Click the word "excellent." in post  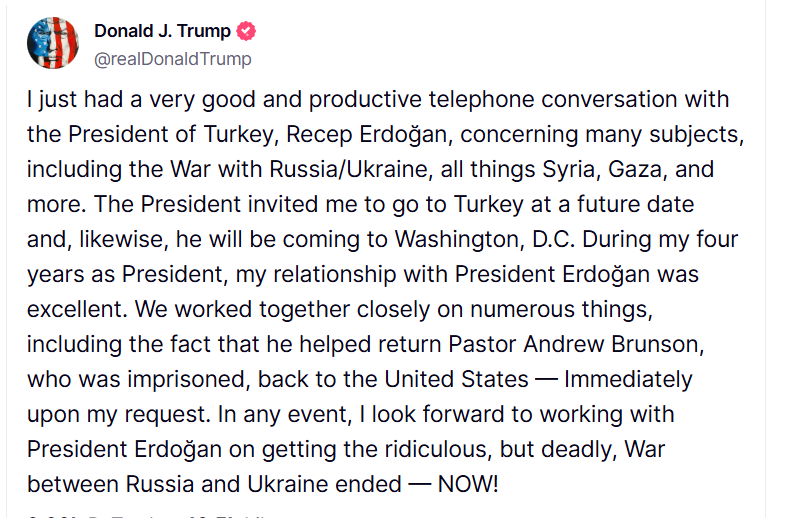pyautogui.click(x=77, y=309)
